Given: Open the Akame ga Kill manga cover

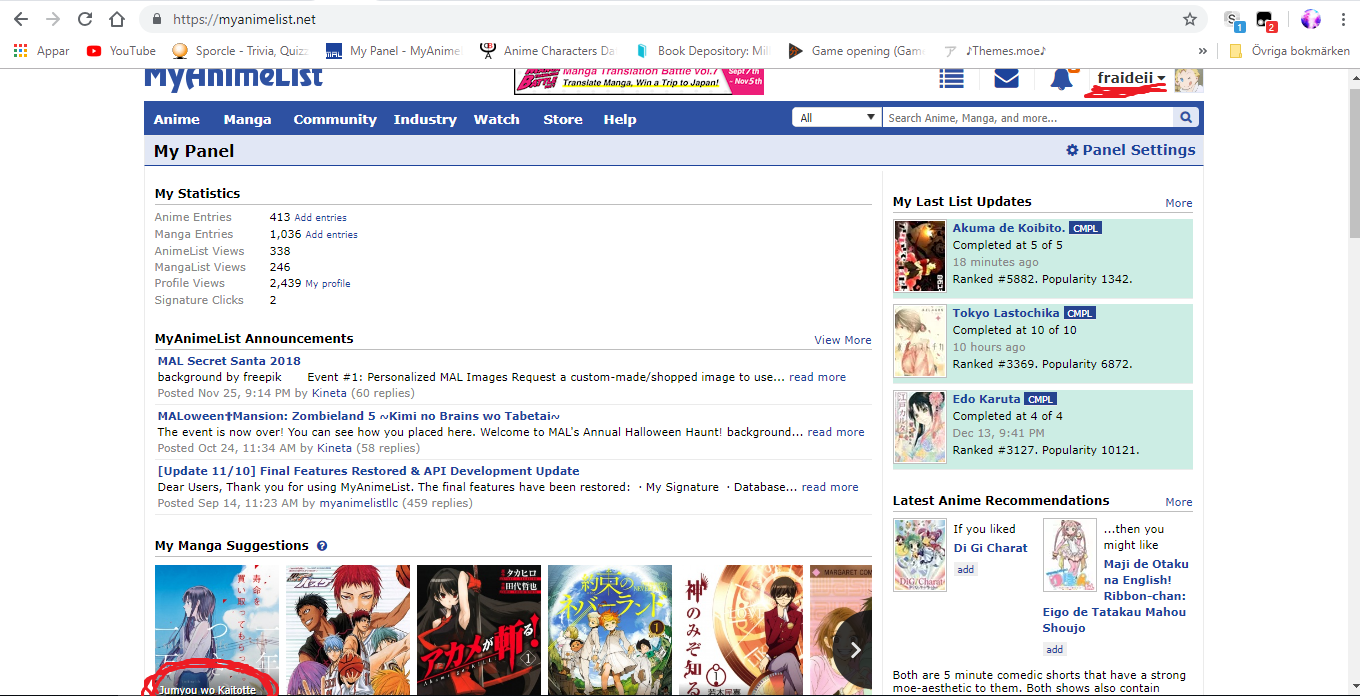Looking at the screenshot, I should click(478, 630).
